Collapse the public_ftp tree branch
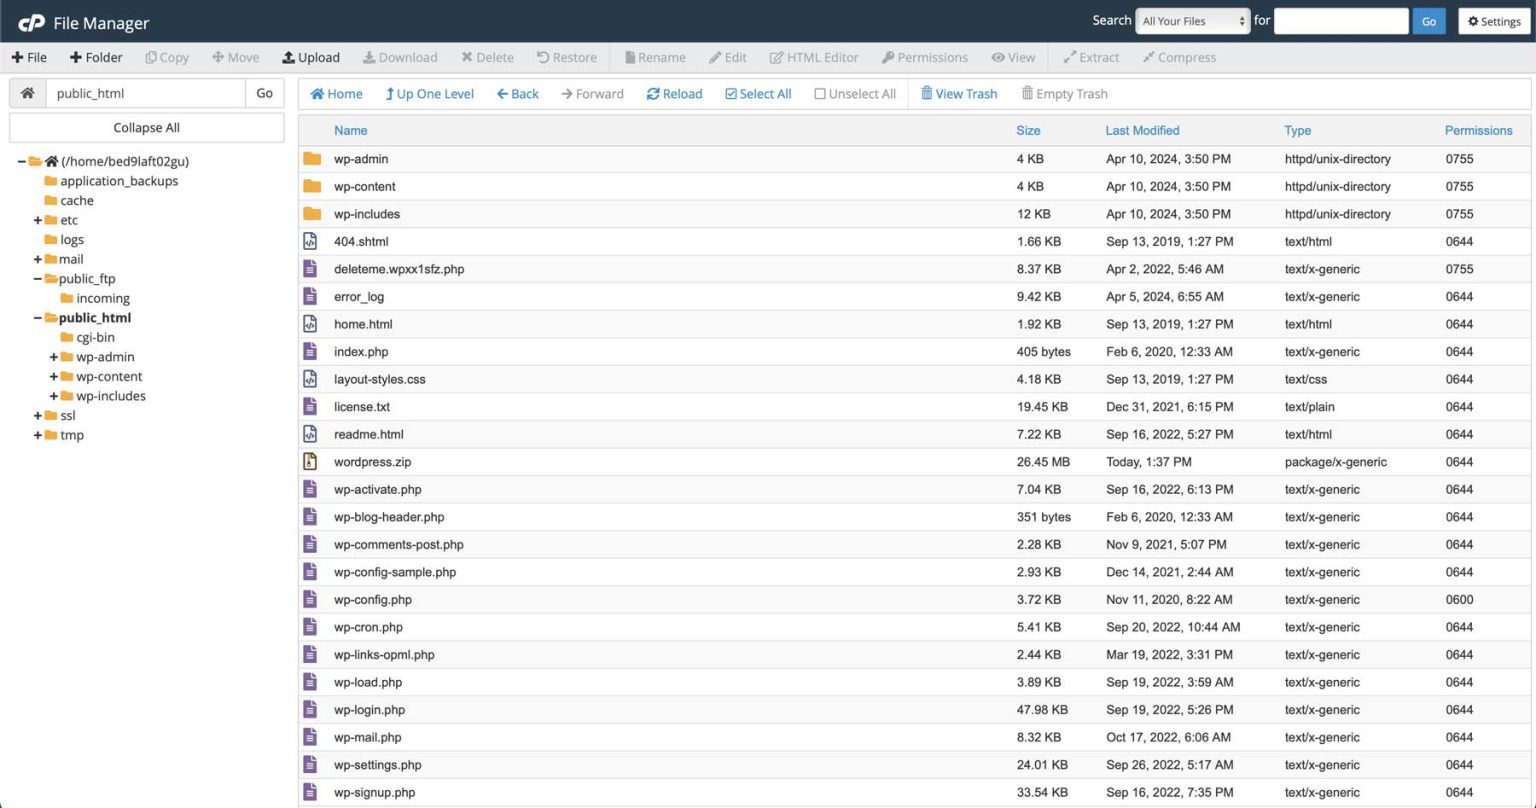 37,278
